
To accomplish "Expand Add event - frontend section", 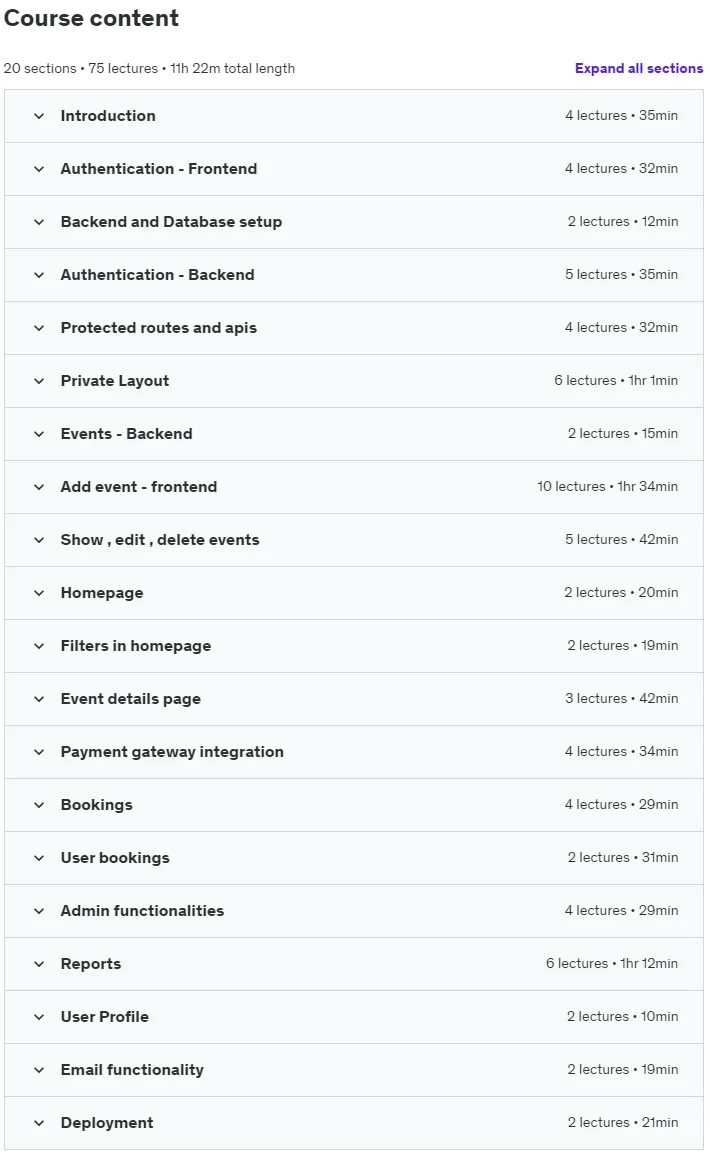I will (x=354, y=487).
